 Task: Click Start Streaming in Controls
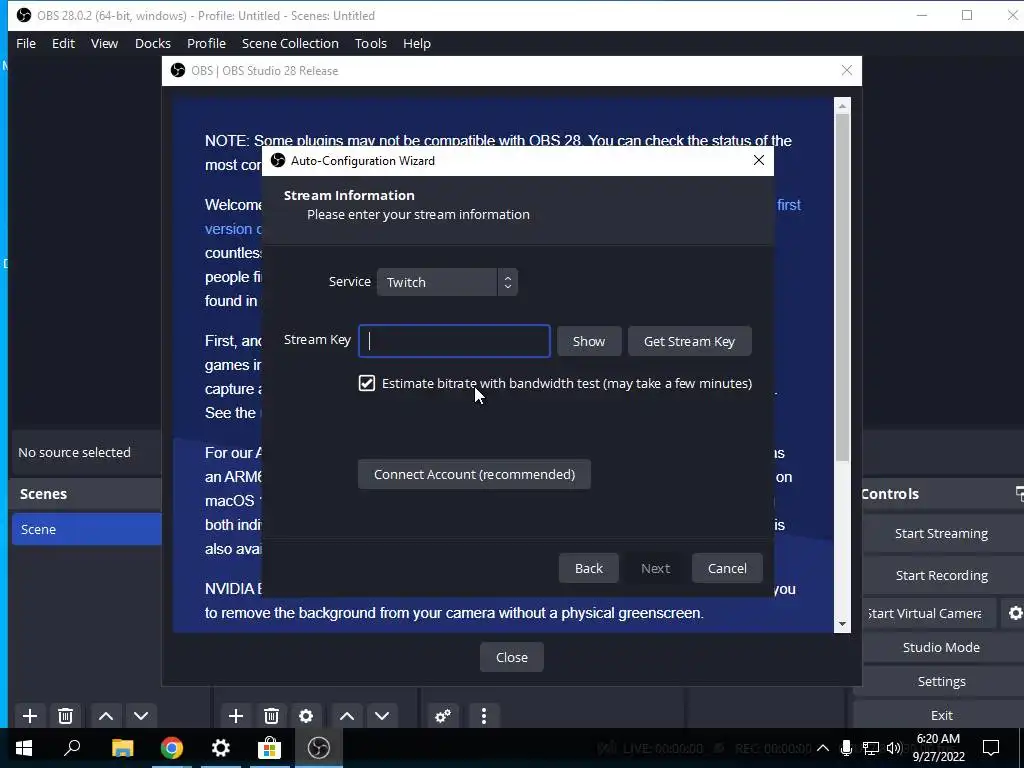pos(941,534)
